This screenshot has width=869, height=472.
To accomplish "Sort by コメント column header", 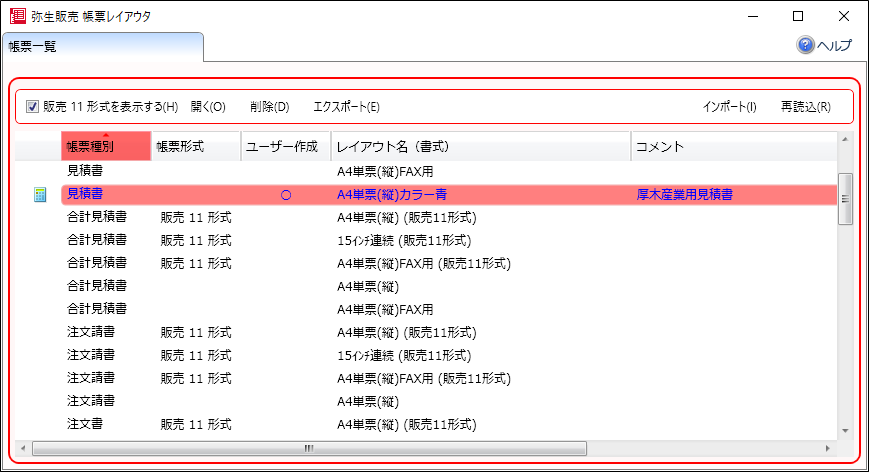I will click(734, 146).
